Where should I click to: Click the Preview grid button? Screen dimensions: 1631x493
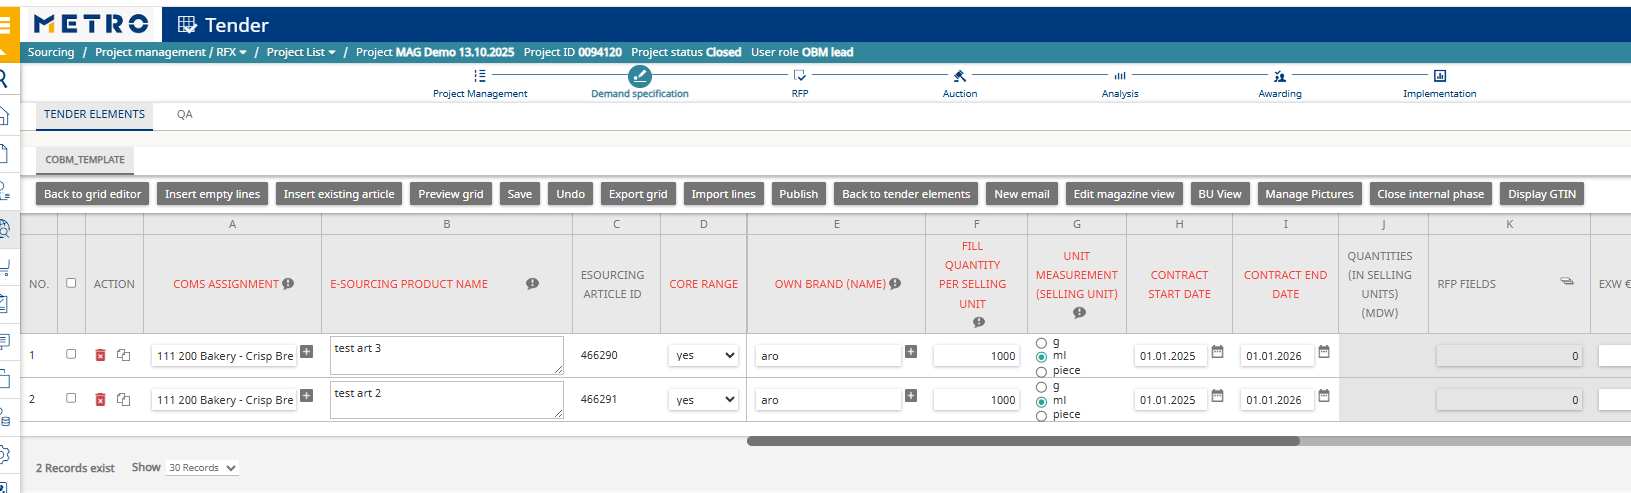click(451, 194)
